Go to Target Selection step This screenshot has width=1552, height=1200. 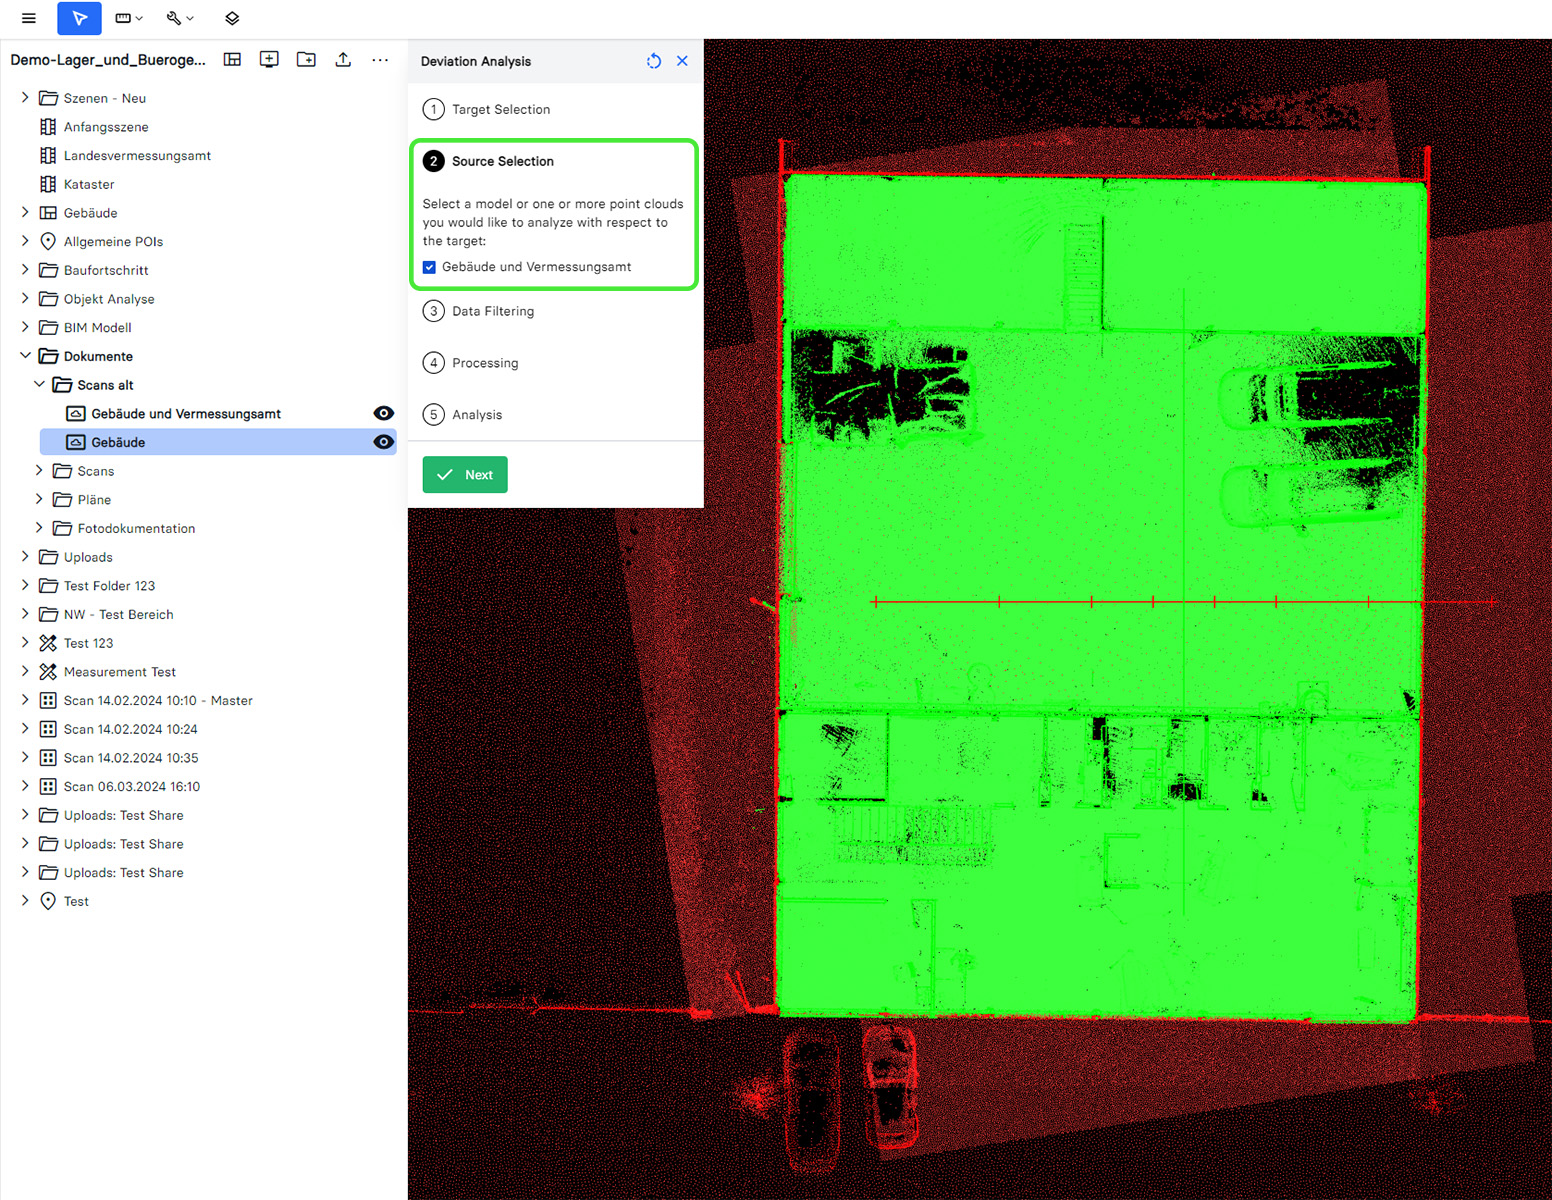point(500,109)
